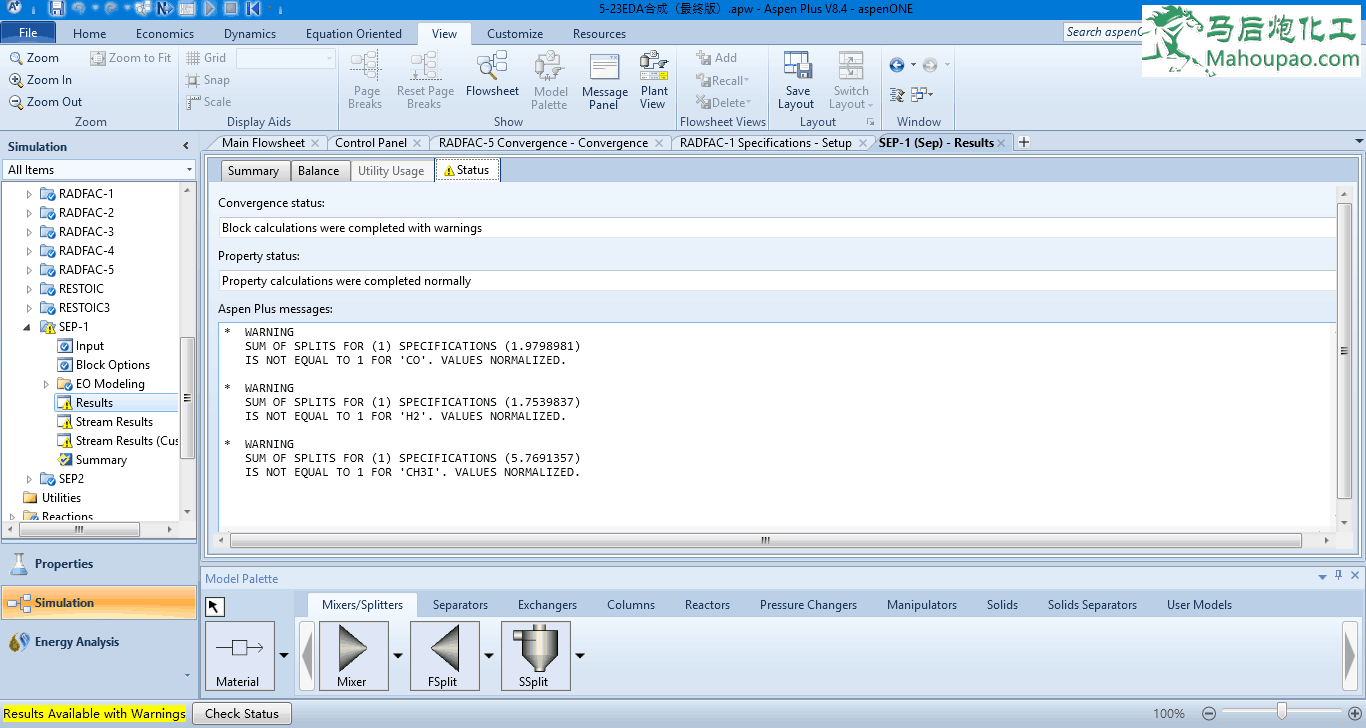Screen dimensions: 1366x728
Task: Select the FSplit block icon
Action: pos(445,655)
